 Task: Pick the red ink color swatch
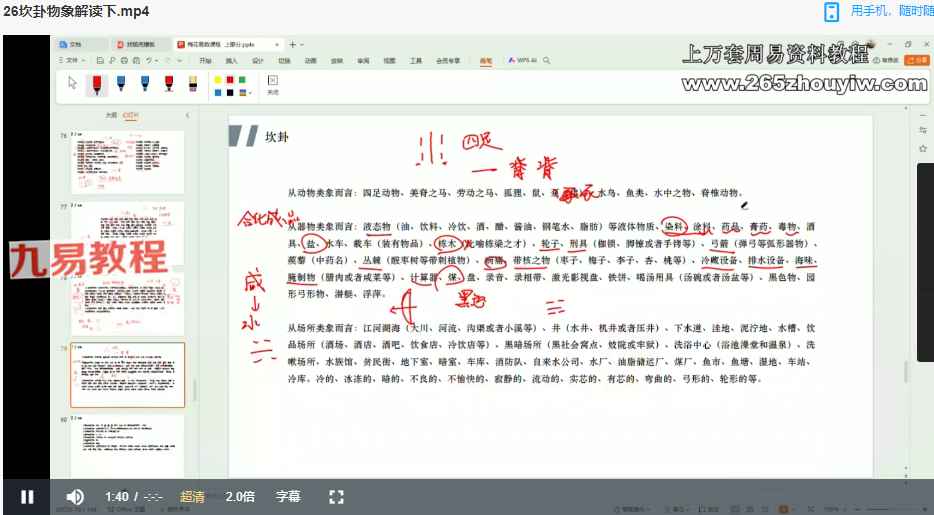(230, 79)
